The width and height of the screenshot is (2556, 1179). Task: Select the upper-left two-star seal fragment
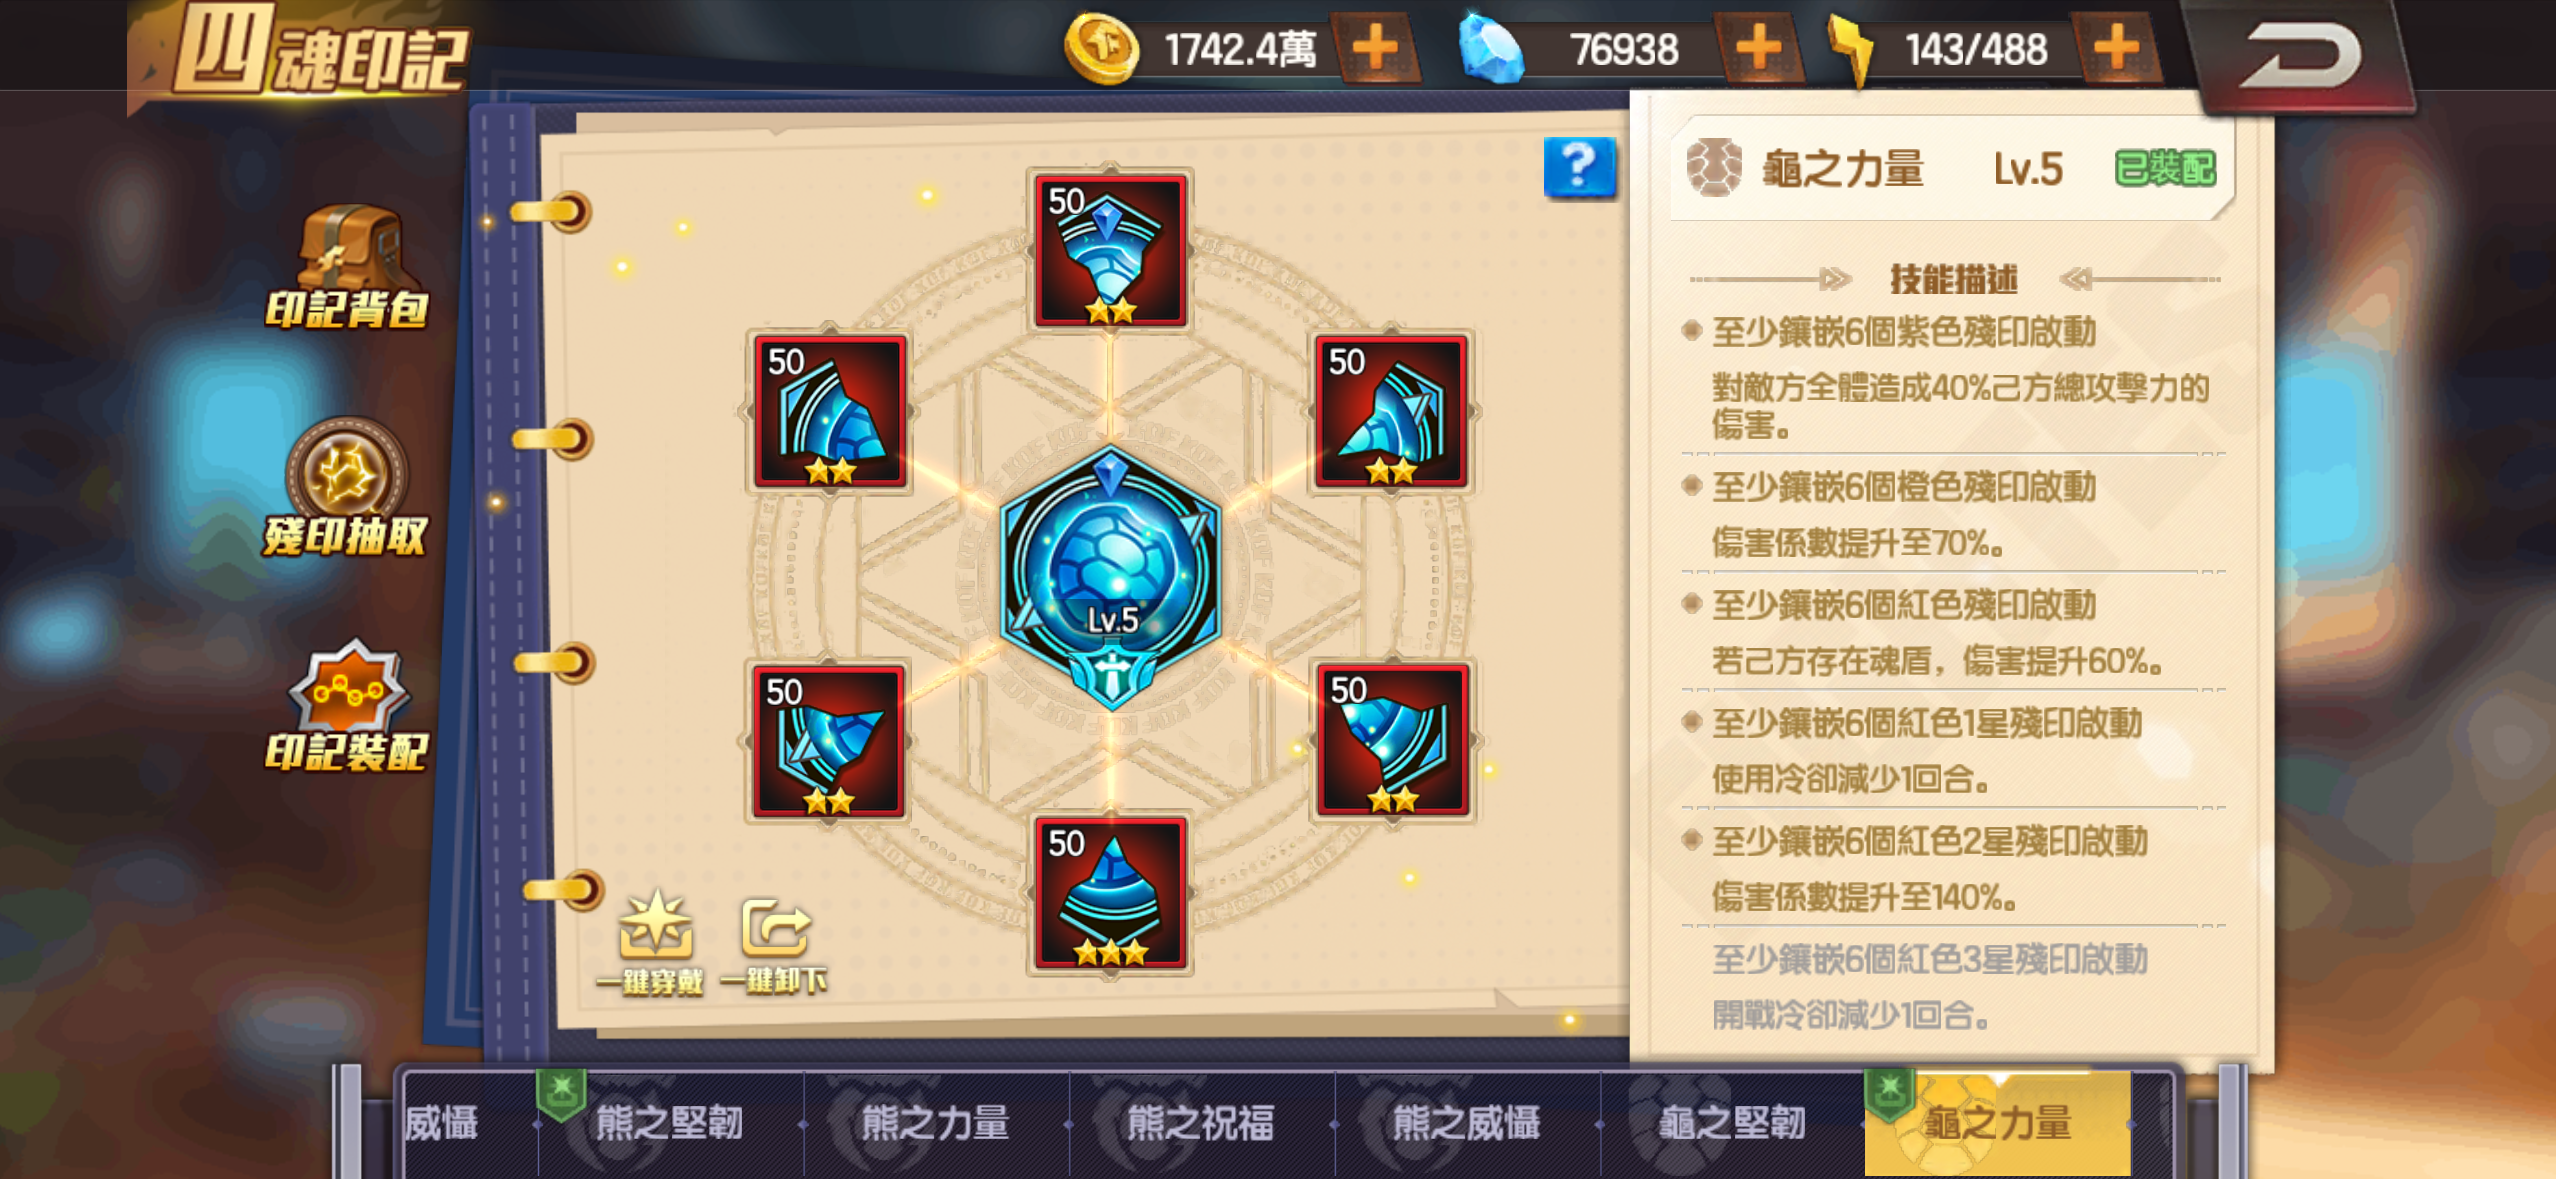pos(830,412)
